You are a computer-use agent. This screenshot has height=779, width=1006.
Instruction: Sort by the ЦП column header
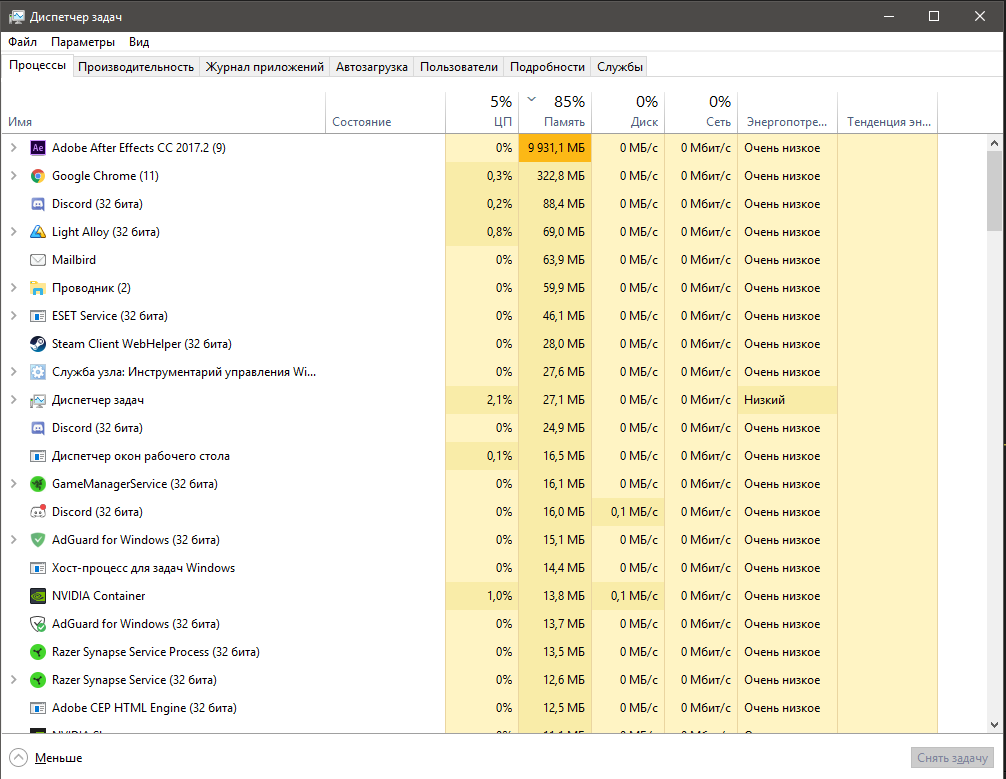[x=482, y=113]
